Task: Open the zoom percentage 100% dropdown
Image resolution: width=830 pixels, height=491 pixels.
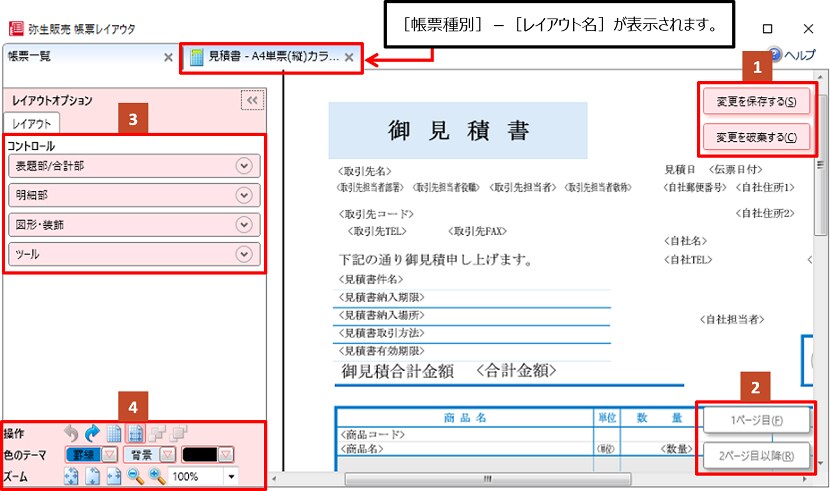Action: 232,476
